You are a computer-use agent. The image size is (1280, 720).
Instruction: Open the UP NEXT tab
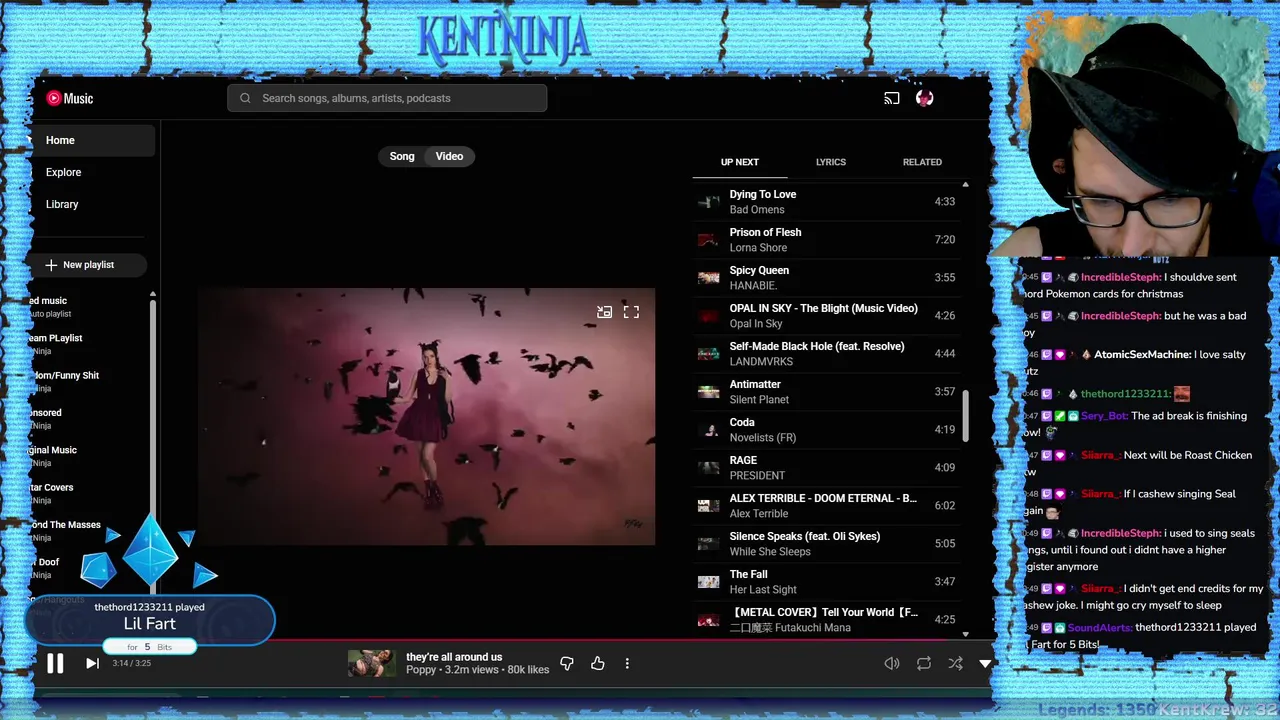[740, 162]
